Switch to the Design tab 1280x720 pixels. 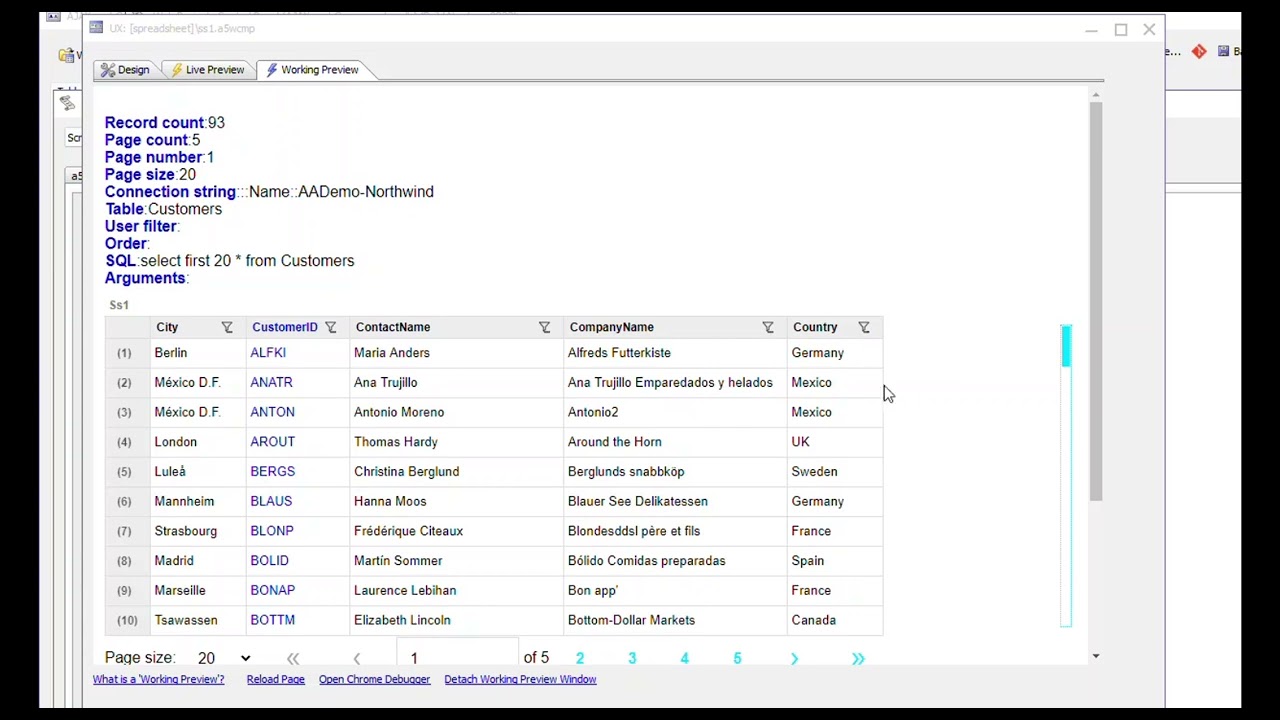[x=124, y=70]
